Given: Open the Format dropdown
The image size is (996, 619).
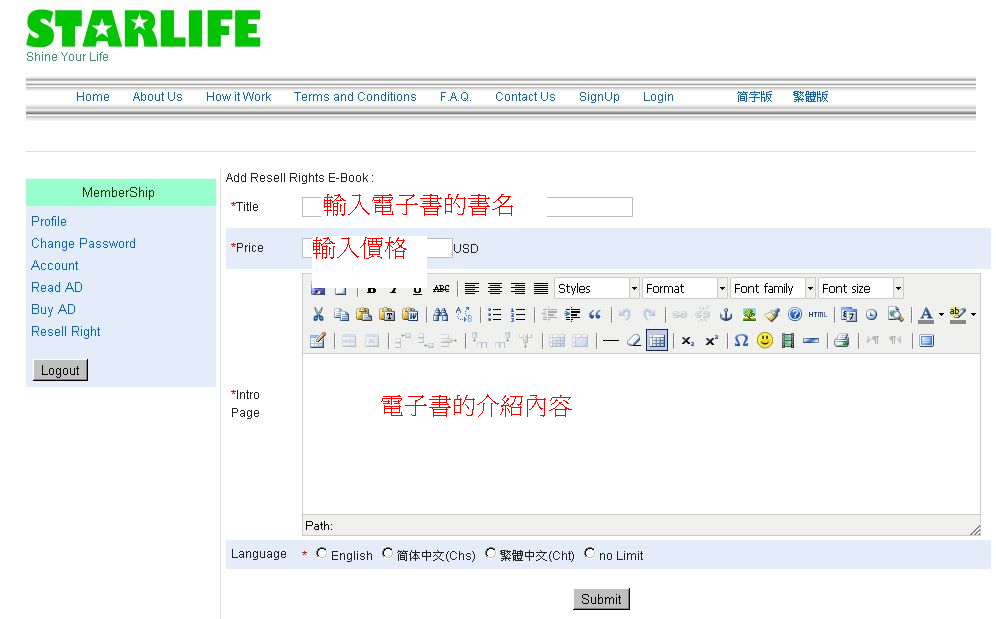Looking at the screenshot, I should (685, 289).
